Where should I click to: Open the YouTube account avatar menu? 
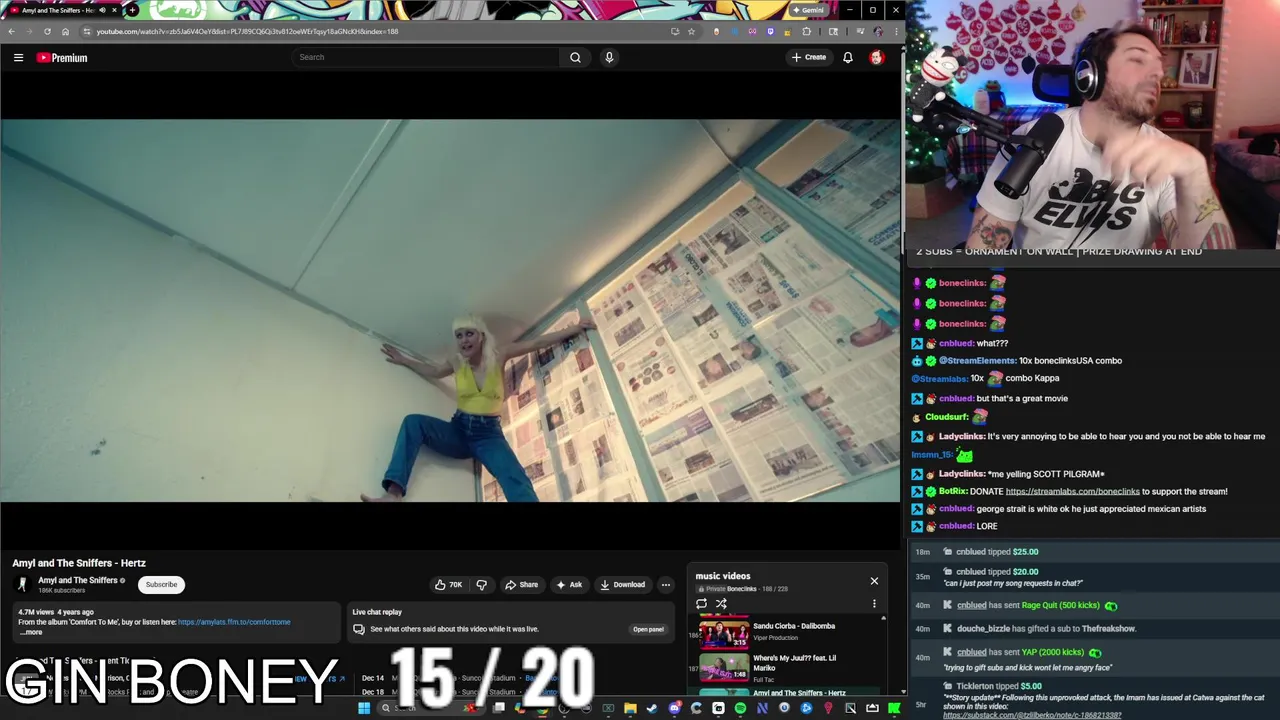877,57
